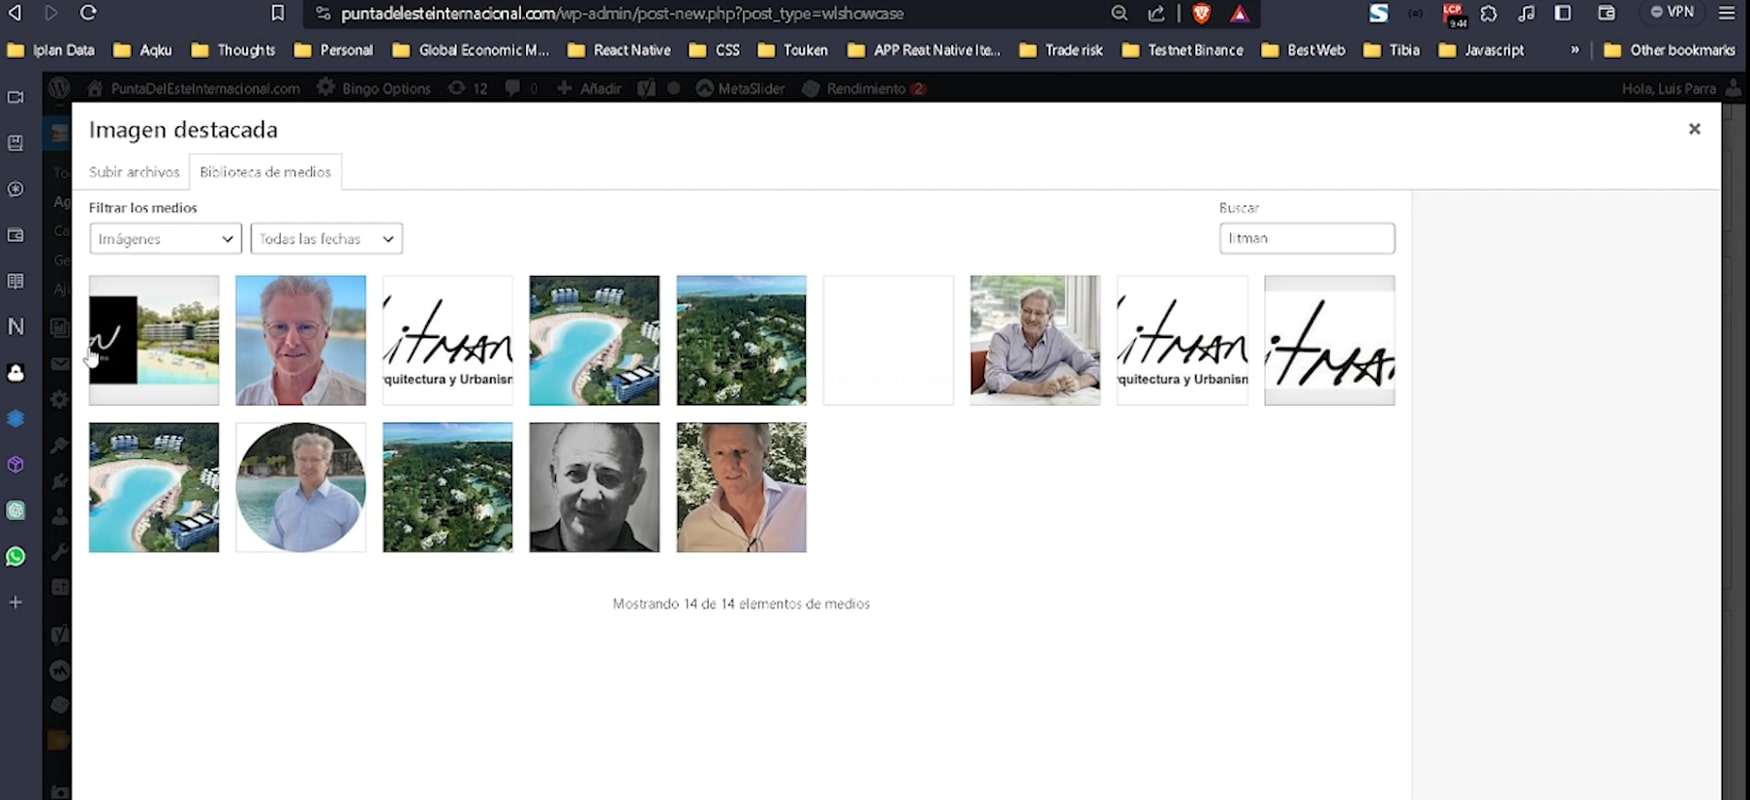Open the red LCP extension icon
The image size is (1750, 800).
[x=1453, y=13]
